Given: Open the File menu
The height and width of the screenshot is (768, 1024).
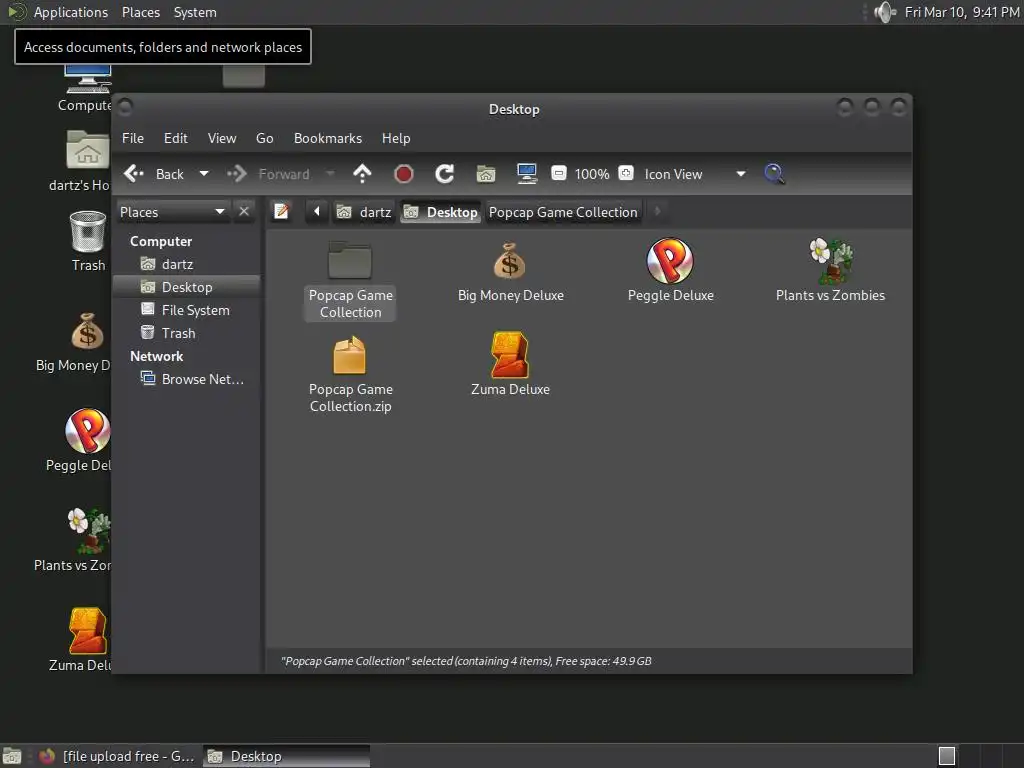Looking at the screenshot, I should point(133,138).
